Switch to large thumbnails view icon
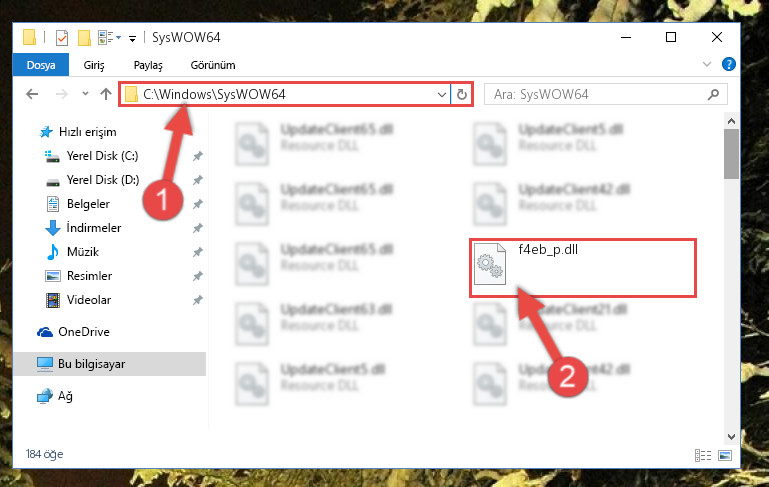The image size is (769, 487). [x=725, y=455]
